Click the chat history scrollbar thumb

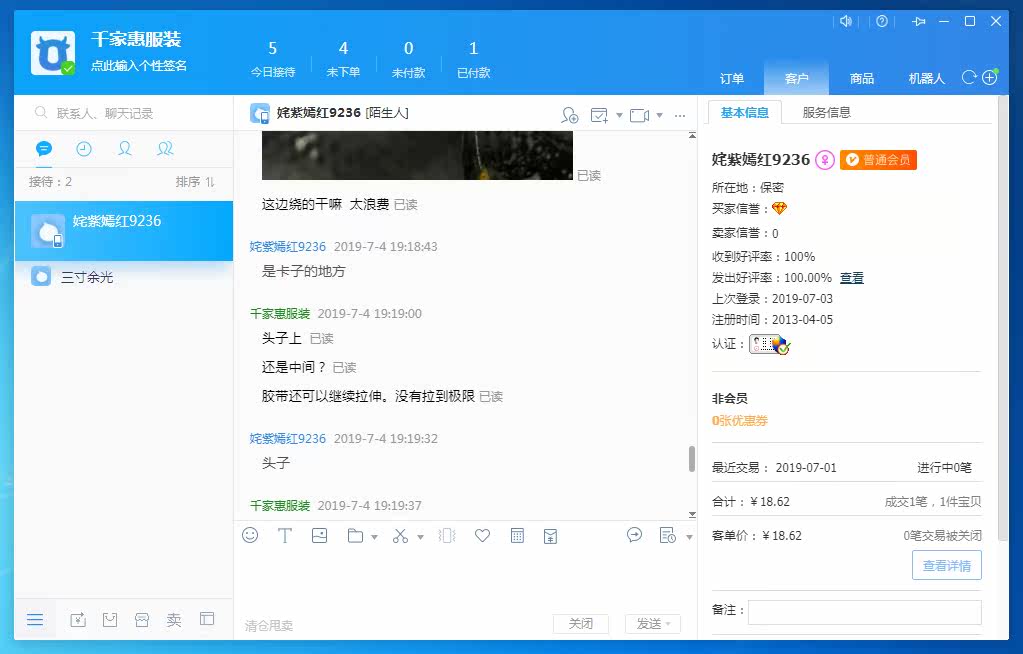point(692,459)
